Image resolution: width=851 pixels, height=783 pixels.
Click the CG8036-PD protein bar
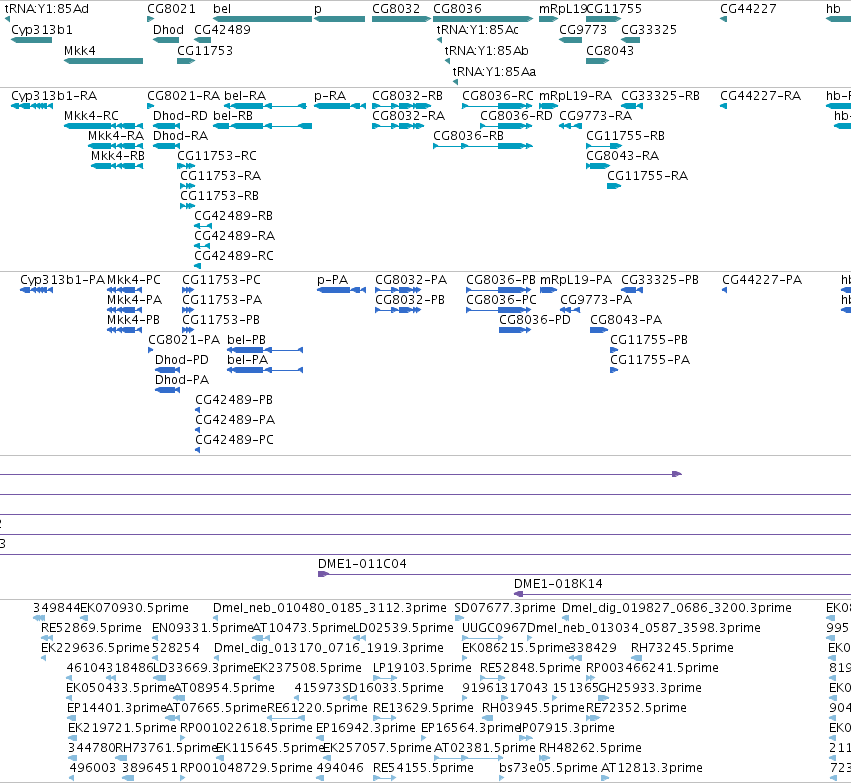515,330
